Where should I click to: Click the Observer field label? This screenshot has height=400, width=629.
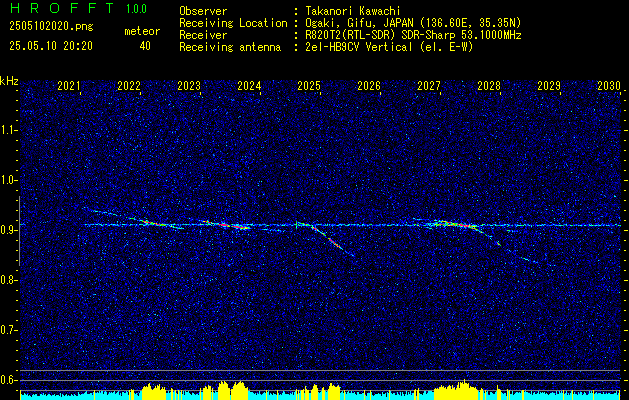[203, 11]
